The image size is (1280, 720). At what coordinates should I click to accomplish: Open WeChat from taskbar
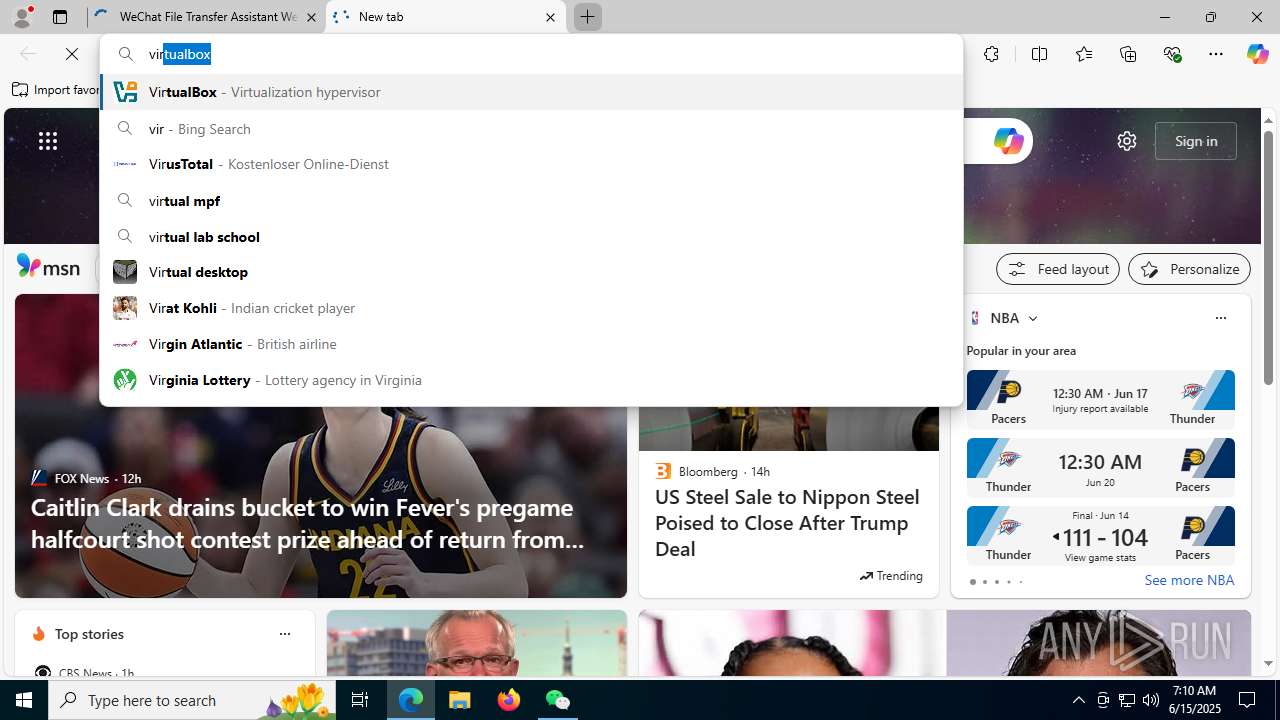point(557,700)
